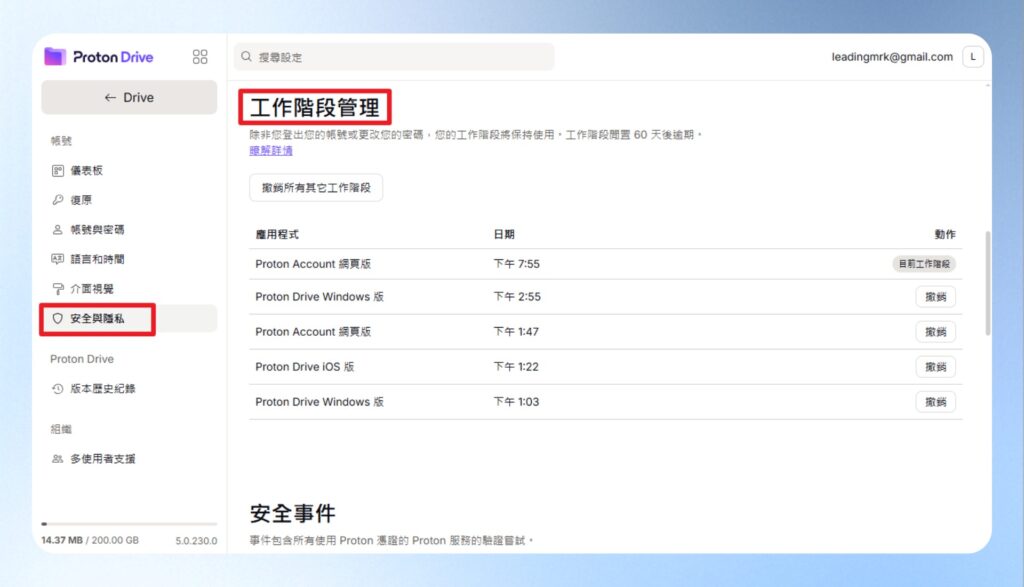This screenshot has height=587, width=1024.
Task: Revoke Proton Drive Windows 下午 2:55 session
Action: (x=935, y=296)
